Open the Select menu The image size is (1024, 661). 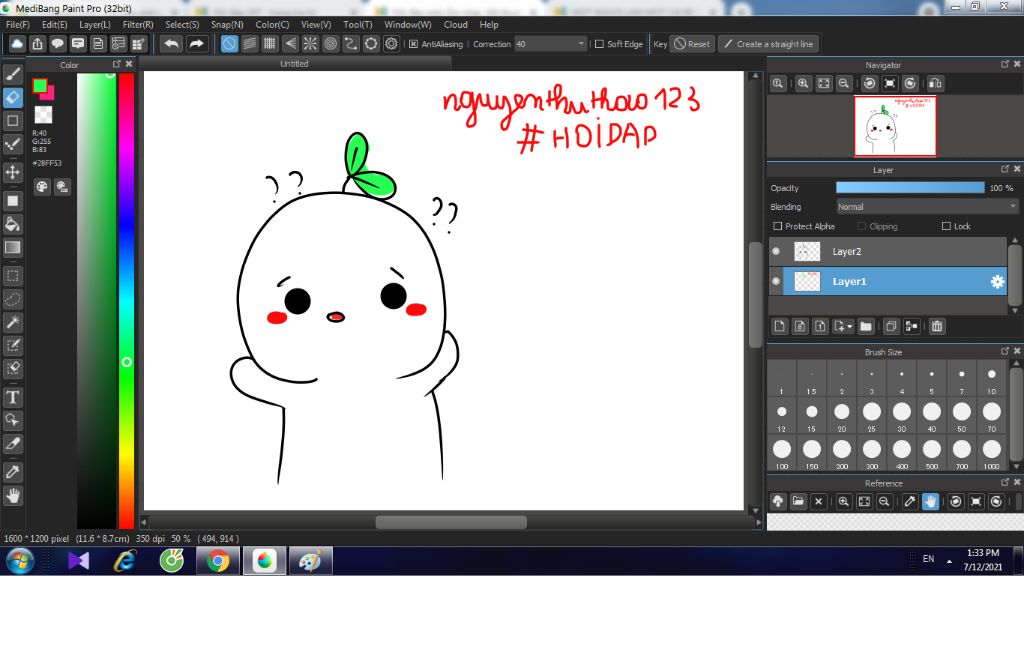182,24
